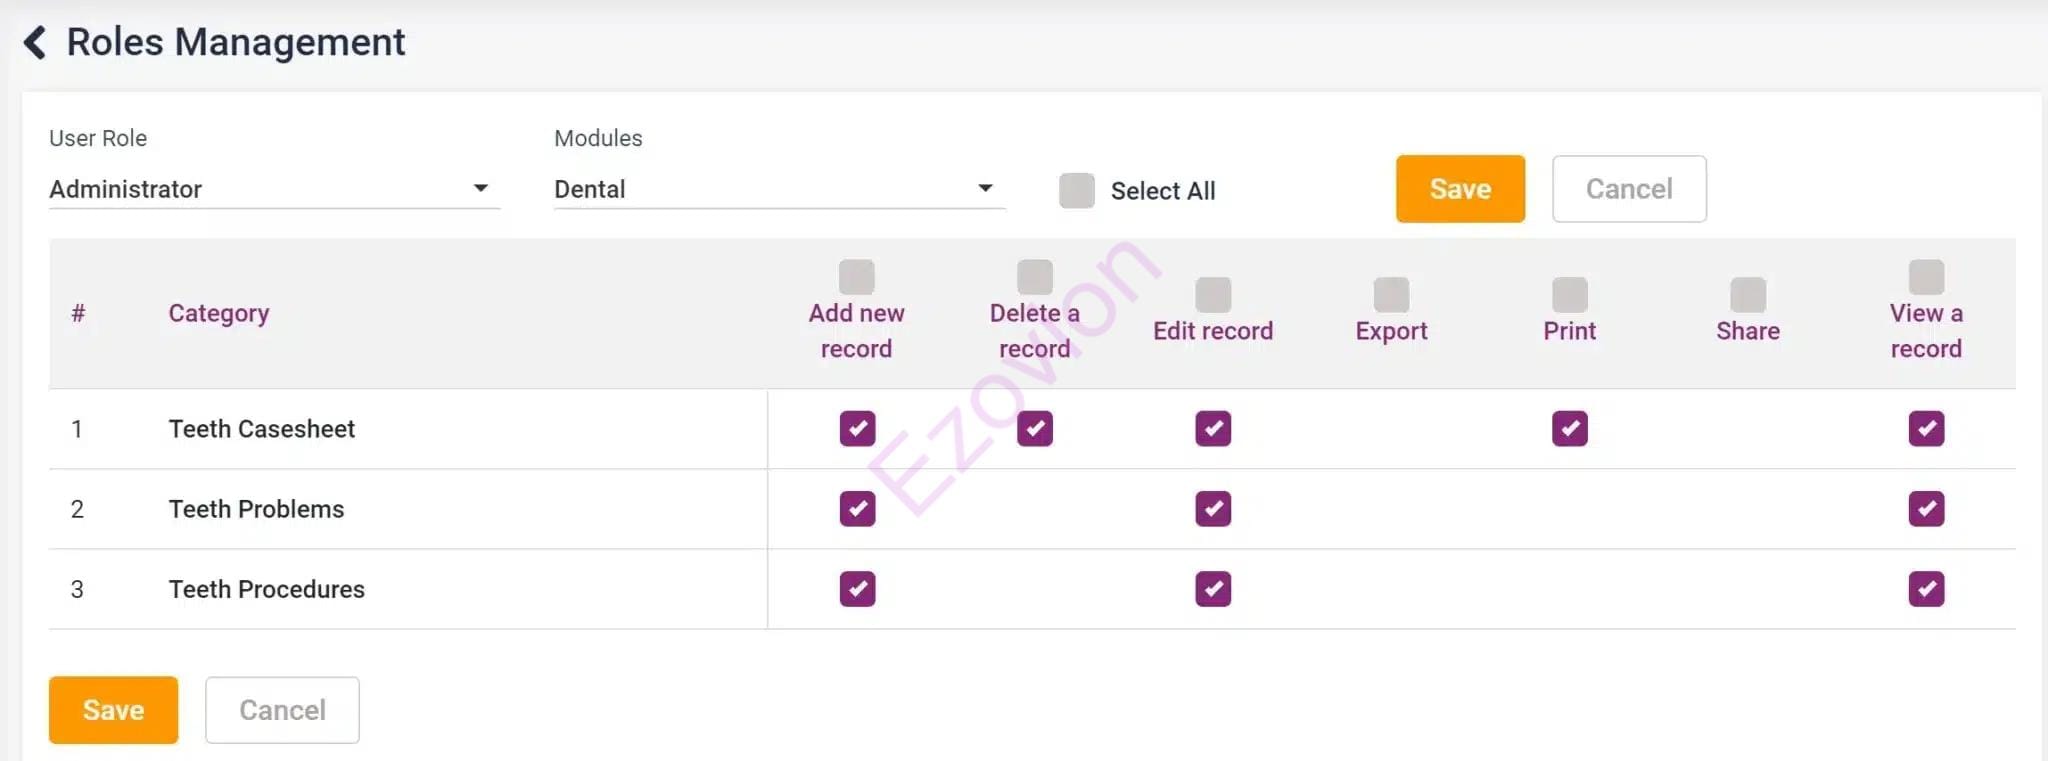Viewport: 2048px width, 761px height.
Task: Uncheck View a record for Teeth Procedures
Action: [1926, 589]
